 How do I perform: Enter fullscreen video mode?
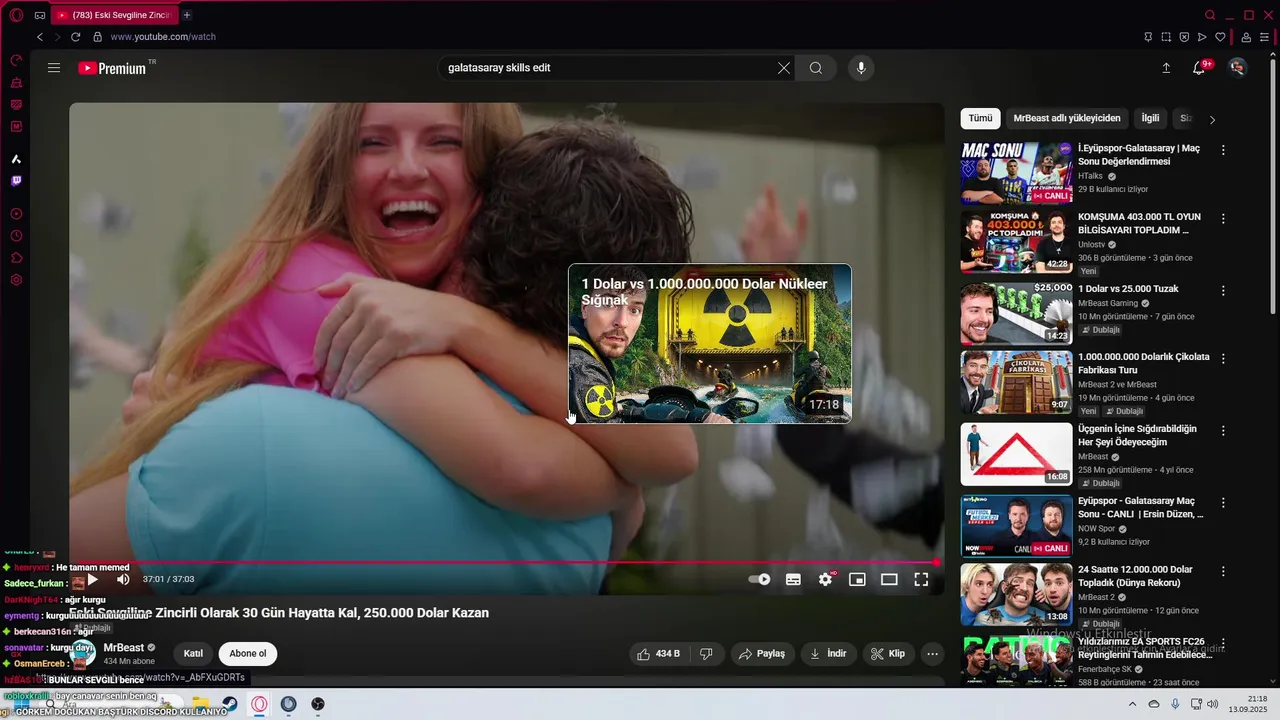(x=921, y=579)
